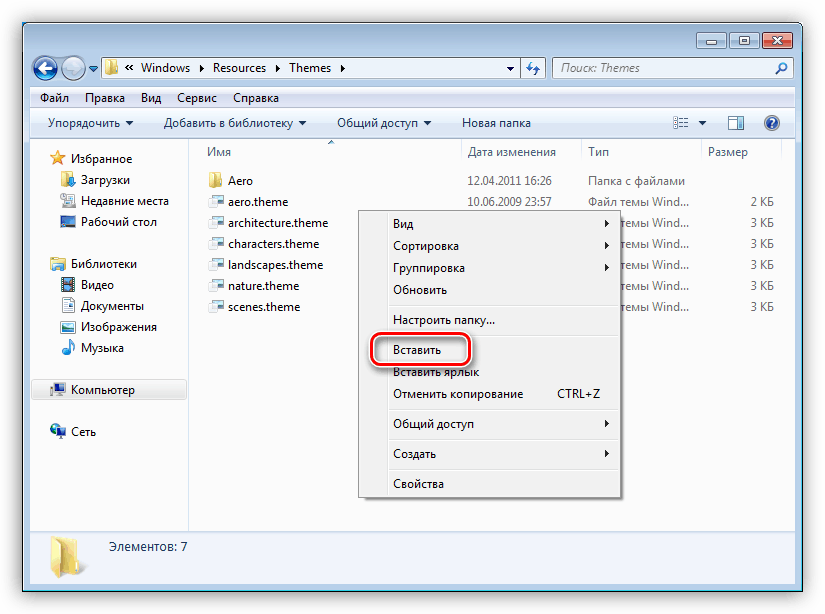
Task: Sort by Дата изменения column header
Action: click(511, 152)
